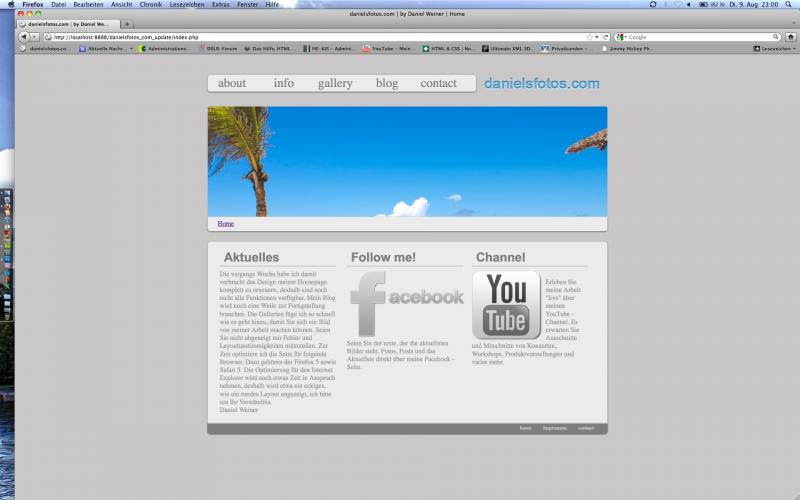
Task: Click the impressum footer link
Action: [555, 428]
